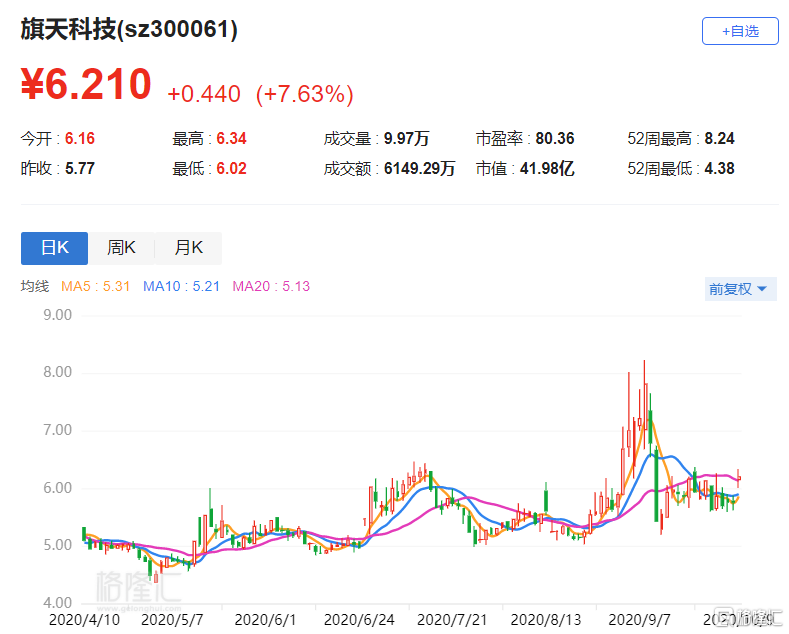Select the +0.440 change value

point(204,94)
